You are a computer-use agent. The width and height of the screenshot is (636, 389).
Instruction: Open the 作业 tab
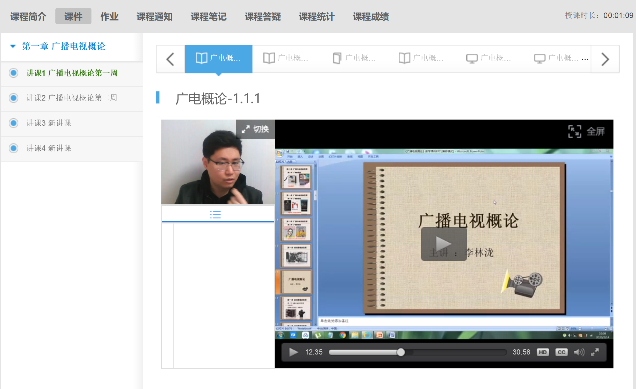point(110,17)
